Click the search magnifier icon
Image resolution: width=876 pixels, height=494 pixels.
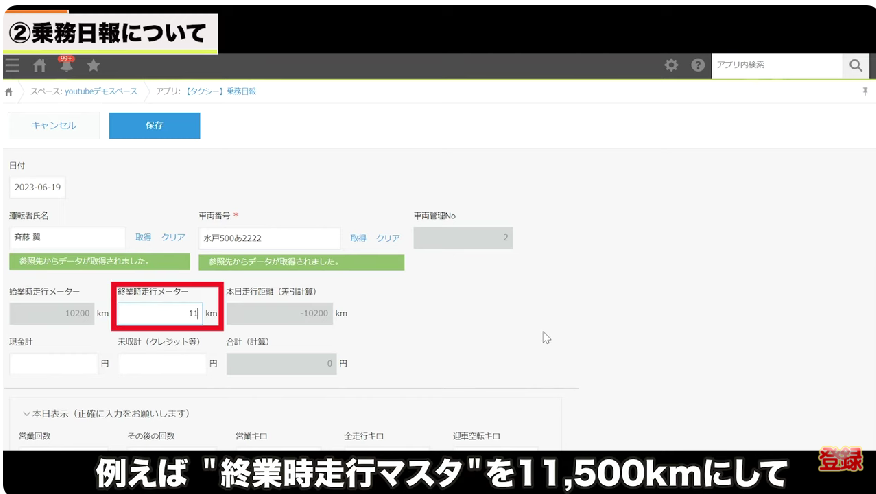coord(855,66)
